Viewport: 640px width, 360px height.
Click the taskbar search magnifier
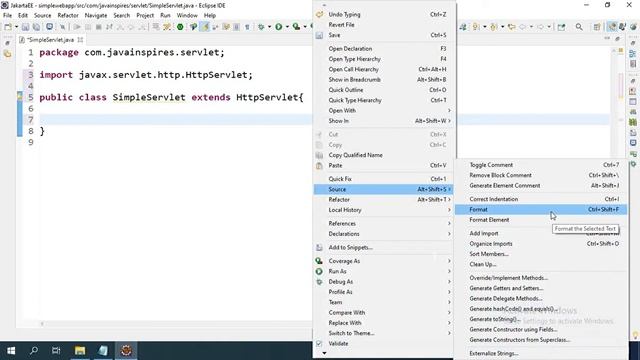pyautogui.click(x=34, y=351)
